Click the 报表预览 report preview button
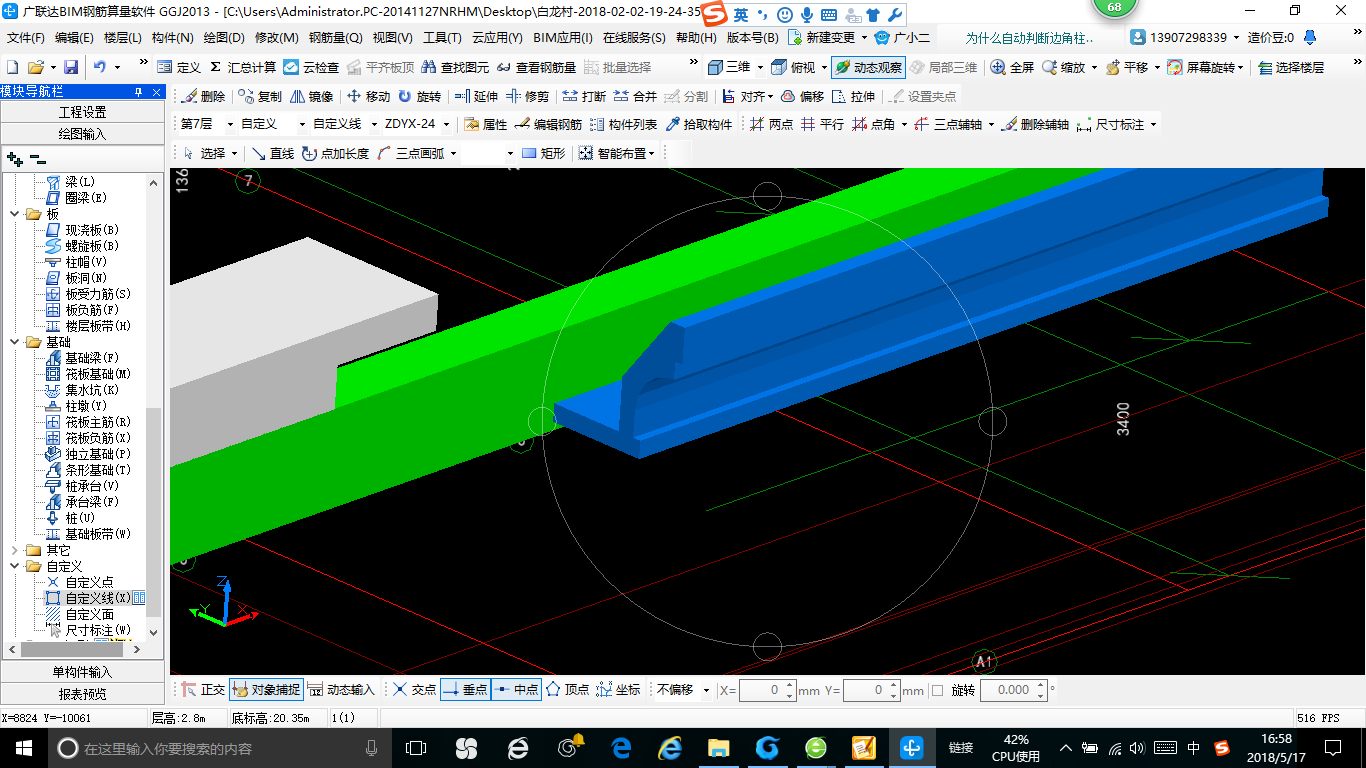This screenshot has height=768, width=1366. click(82, 693)
